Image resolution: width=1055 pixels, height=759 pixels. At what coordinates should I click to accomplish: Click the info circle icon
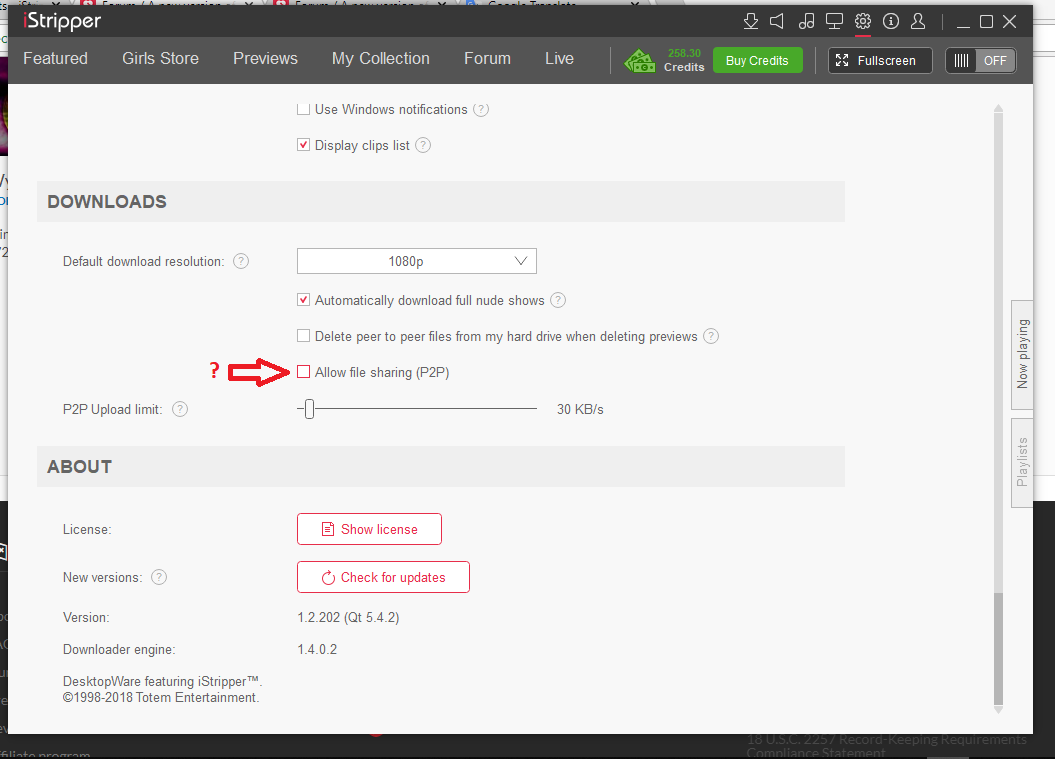pos(891,22)
